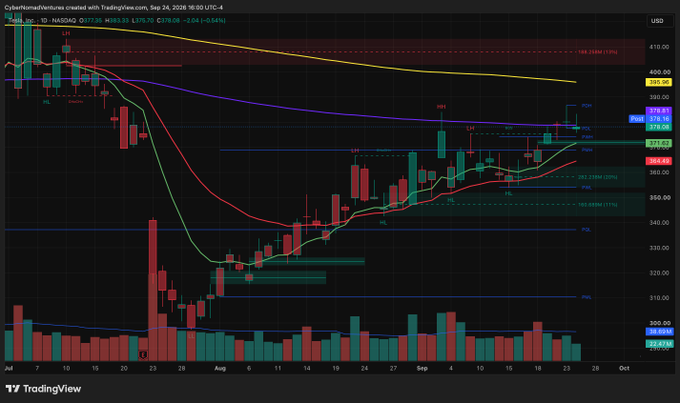Click the 7 date label on the time axis
This screenshot has width=680, height=403.
pyautogui.click(x=37, y=368)
